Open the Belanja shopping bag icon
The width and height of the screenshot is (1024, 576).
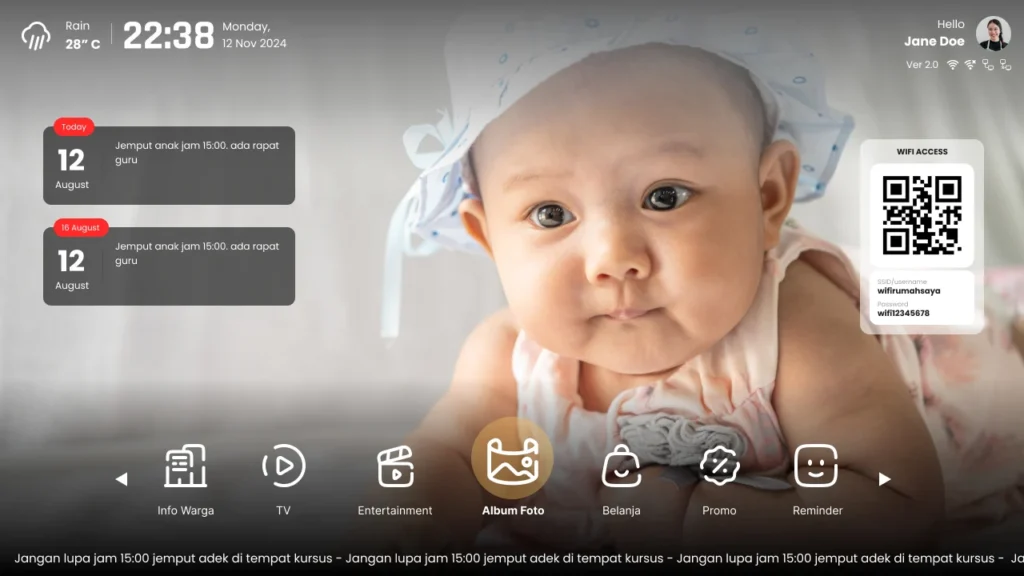coord(621,466)
